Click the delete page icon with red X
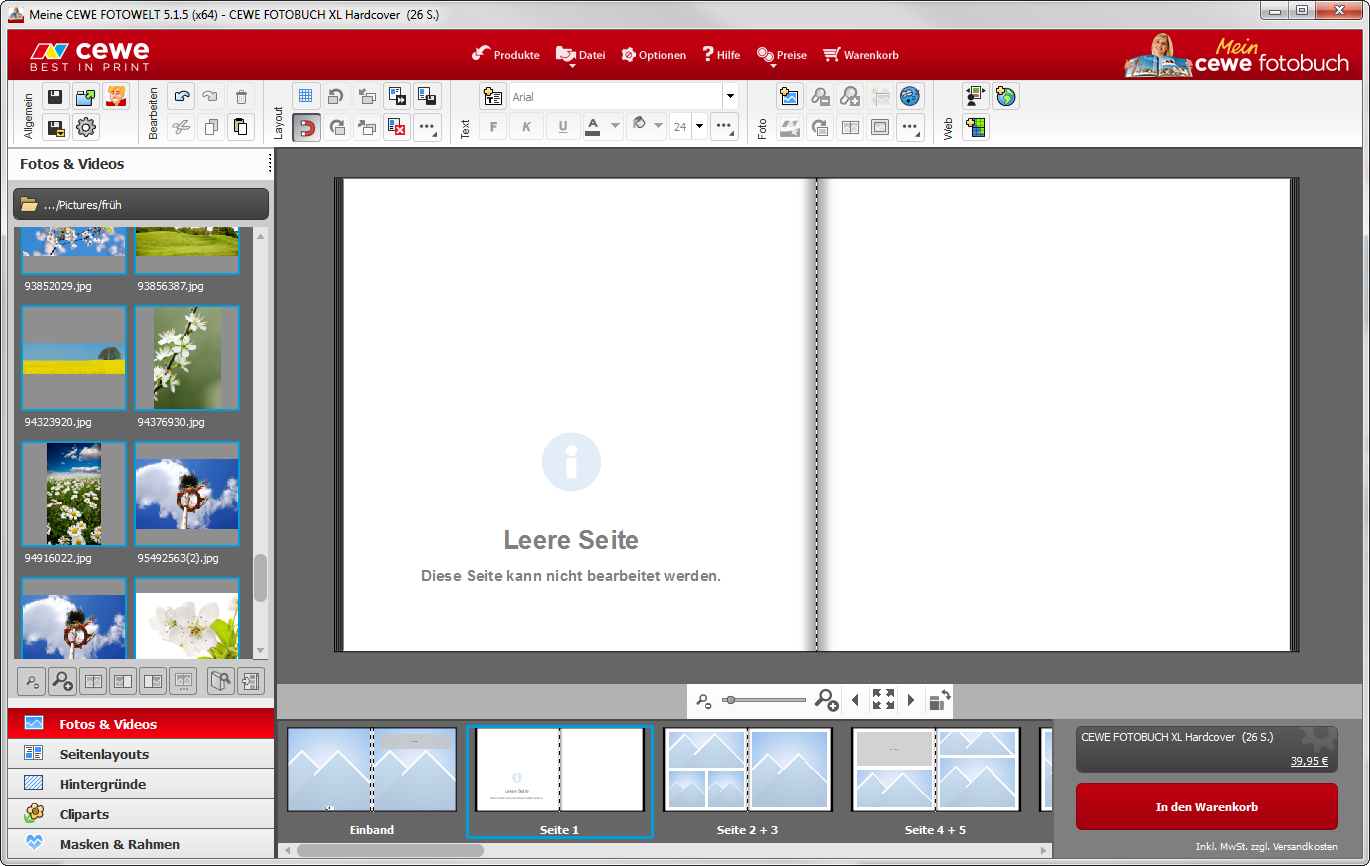 [397, 127]
